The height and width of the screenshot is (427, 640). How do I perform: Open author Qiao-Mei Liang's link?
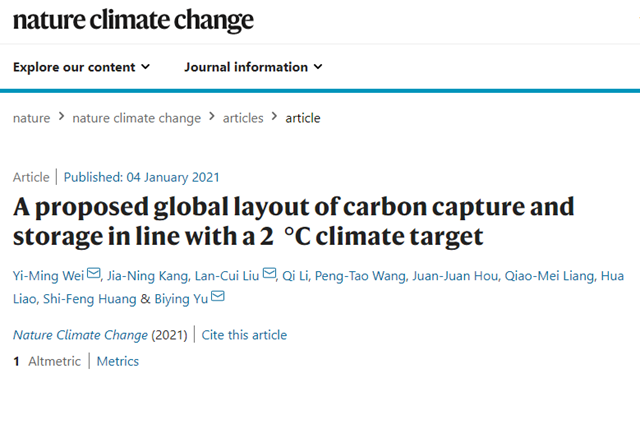[x=549, y=276]
